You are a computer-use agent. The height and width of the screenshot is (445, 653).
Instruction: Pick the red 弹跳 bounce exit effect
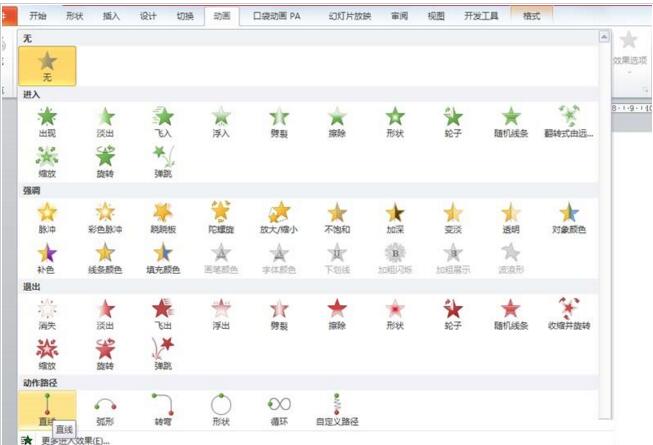(163, 354)
